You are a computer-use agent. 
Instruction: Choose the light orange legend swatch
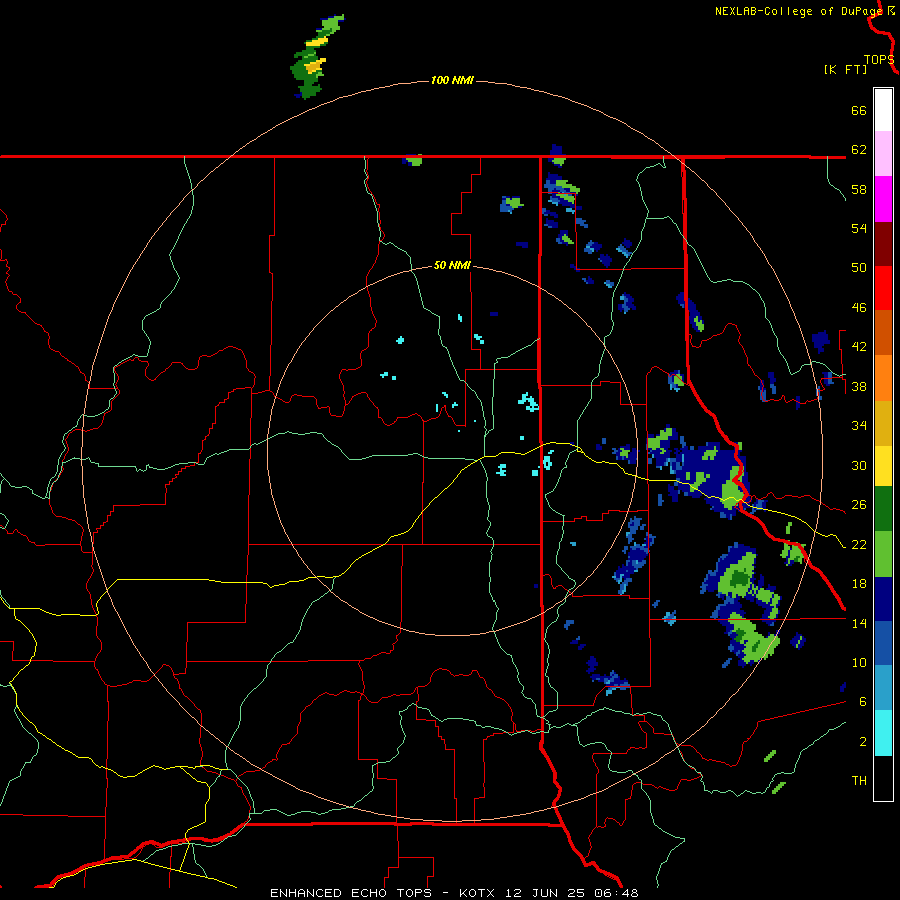click(883, 378)
